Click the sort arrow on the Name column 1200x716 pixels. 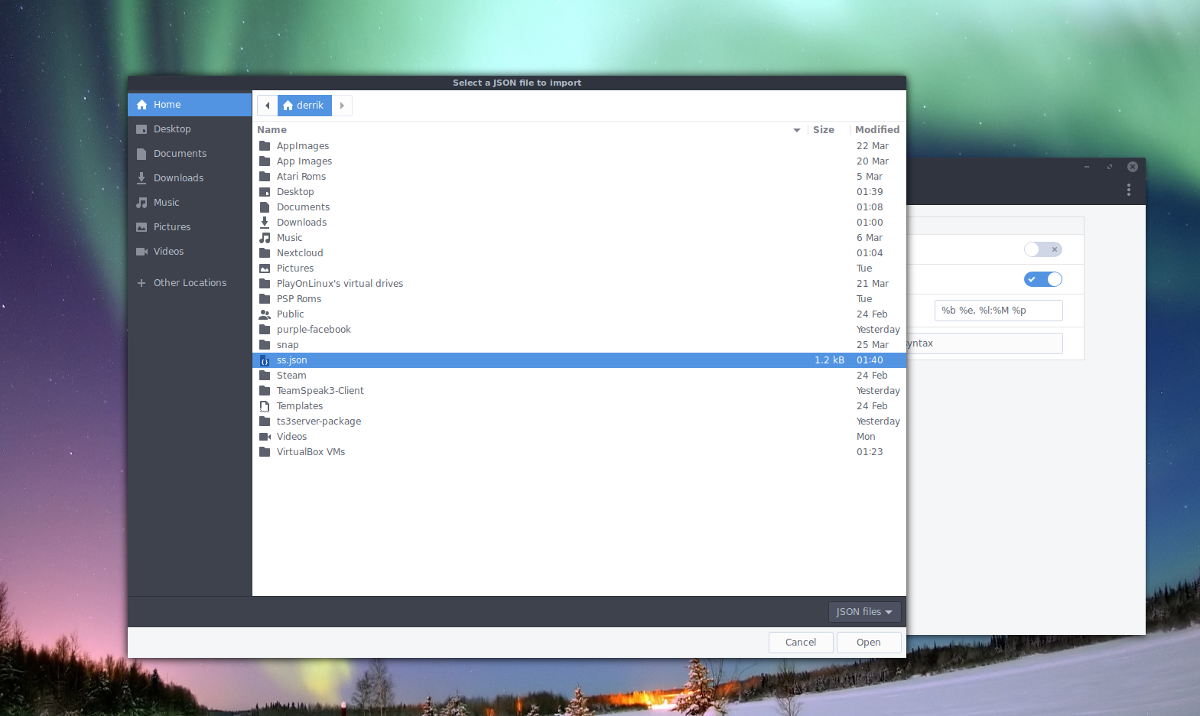coord(796,130)
